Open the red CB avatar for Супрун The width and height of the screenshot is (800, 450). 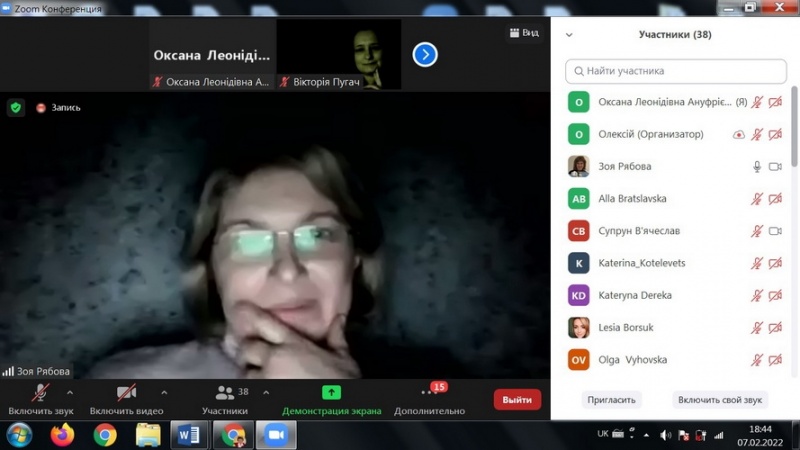point(579,231)
